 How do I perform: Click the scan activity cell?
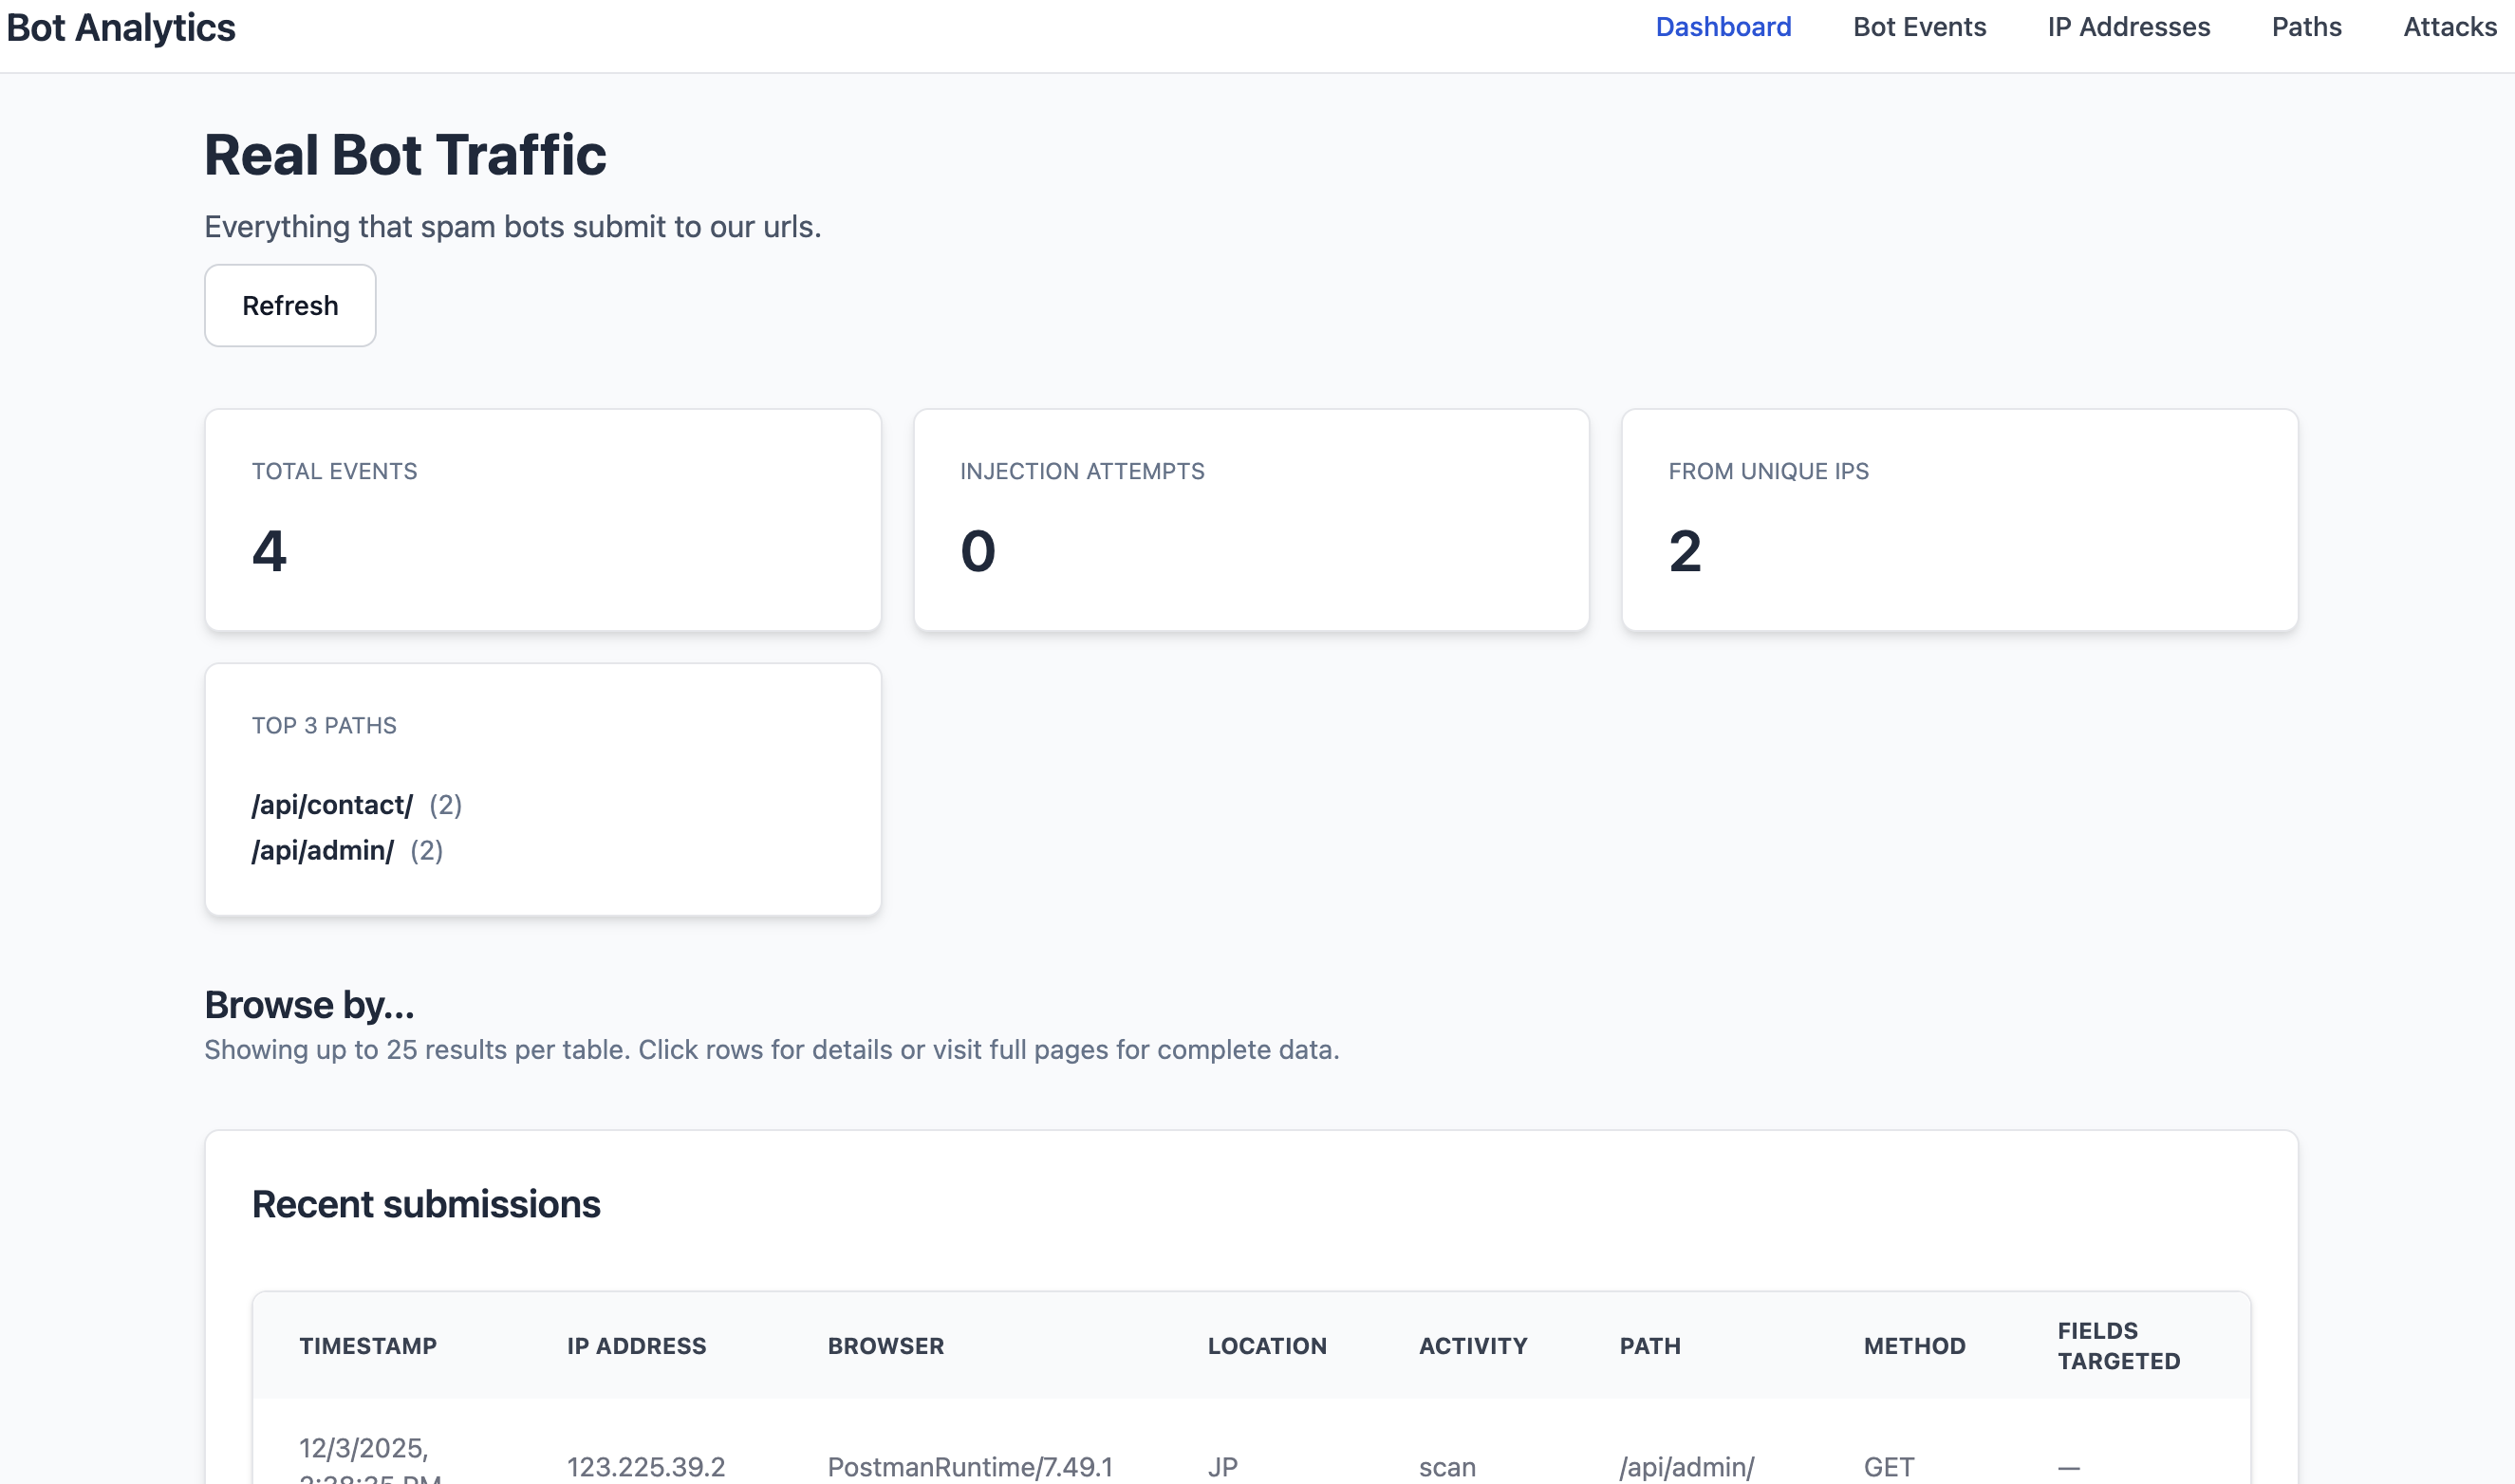click(1447, 1466)
